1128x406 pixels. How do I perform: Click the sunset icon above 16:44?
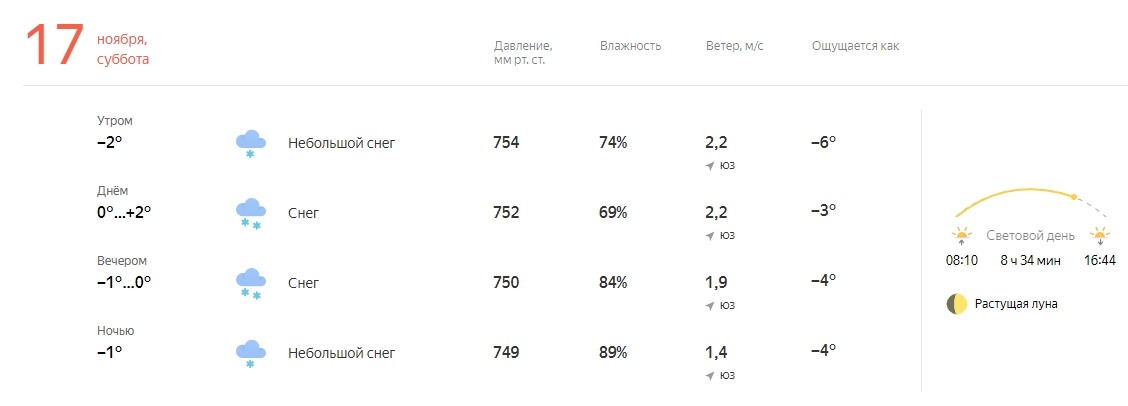[x=1100, y=236]
